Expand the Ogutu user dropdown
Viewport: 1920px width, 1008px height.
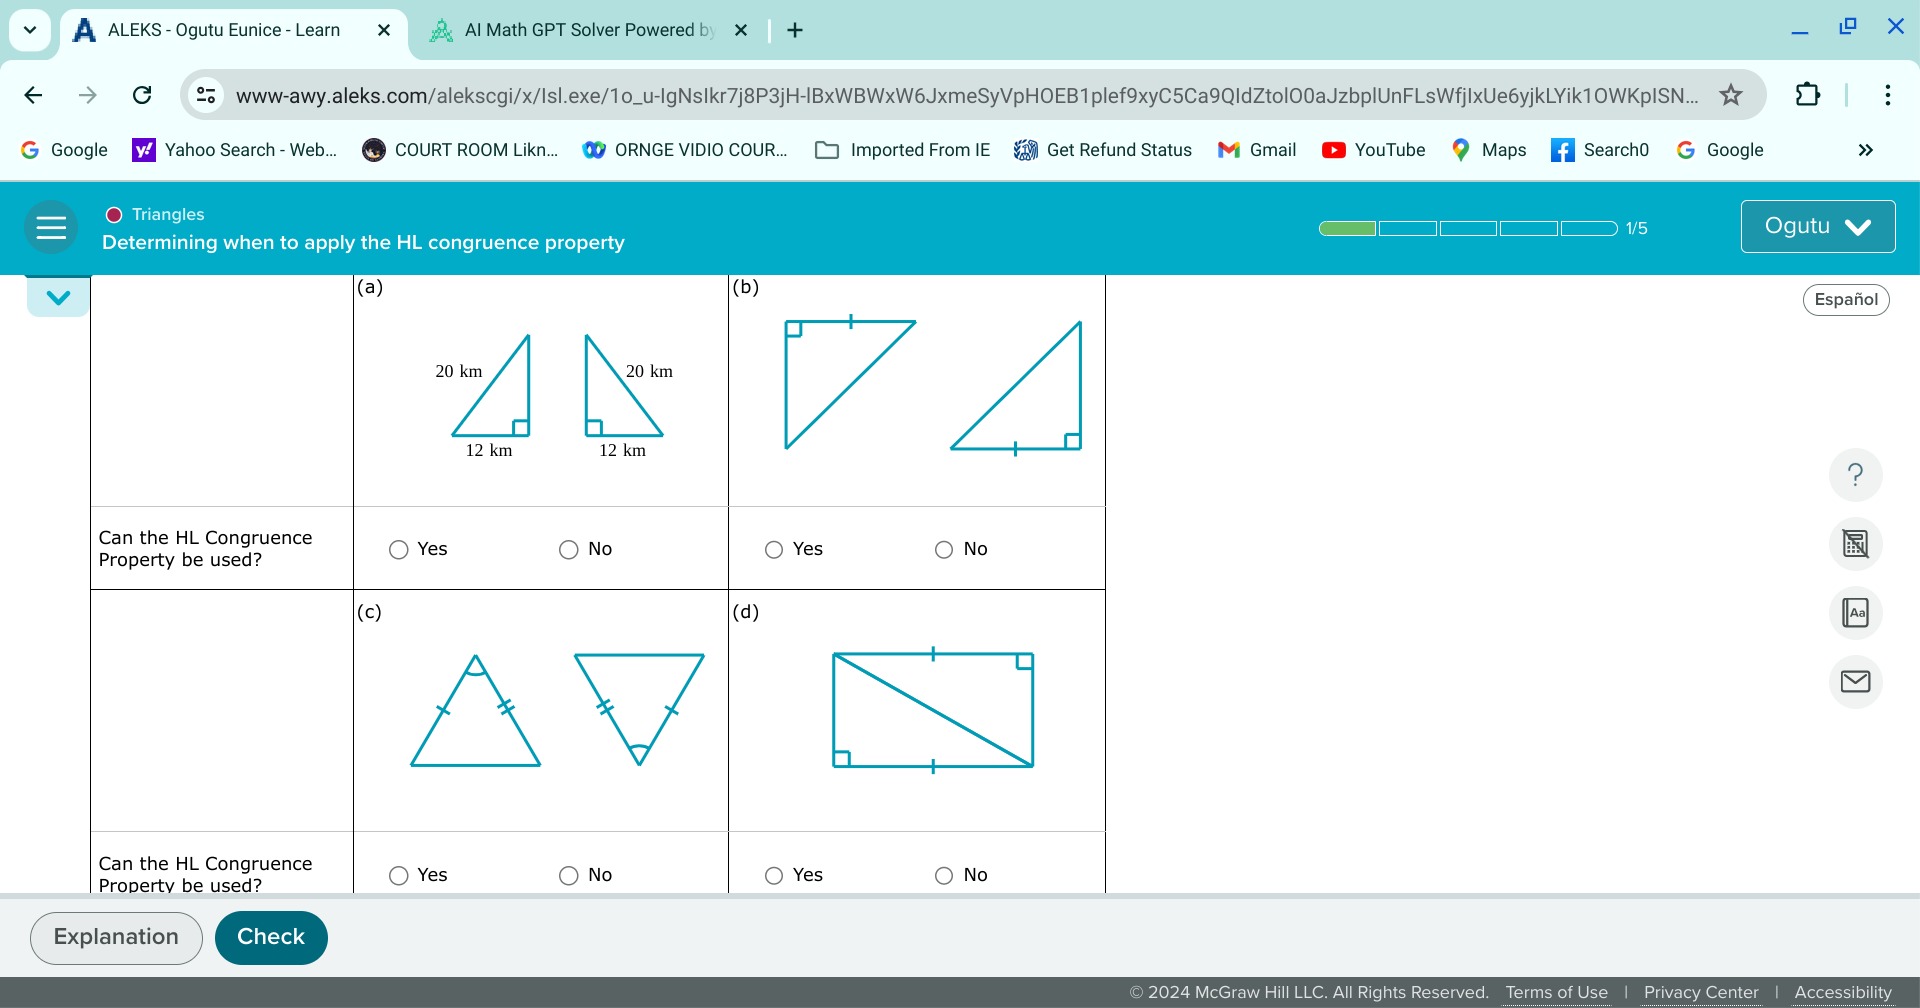1817,226
